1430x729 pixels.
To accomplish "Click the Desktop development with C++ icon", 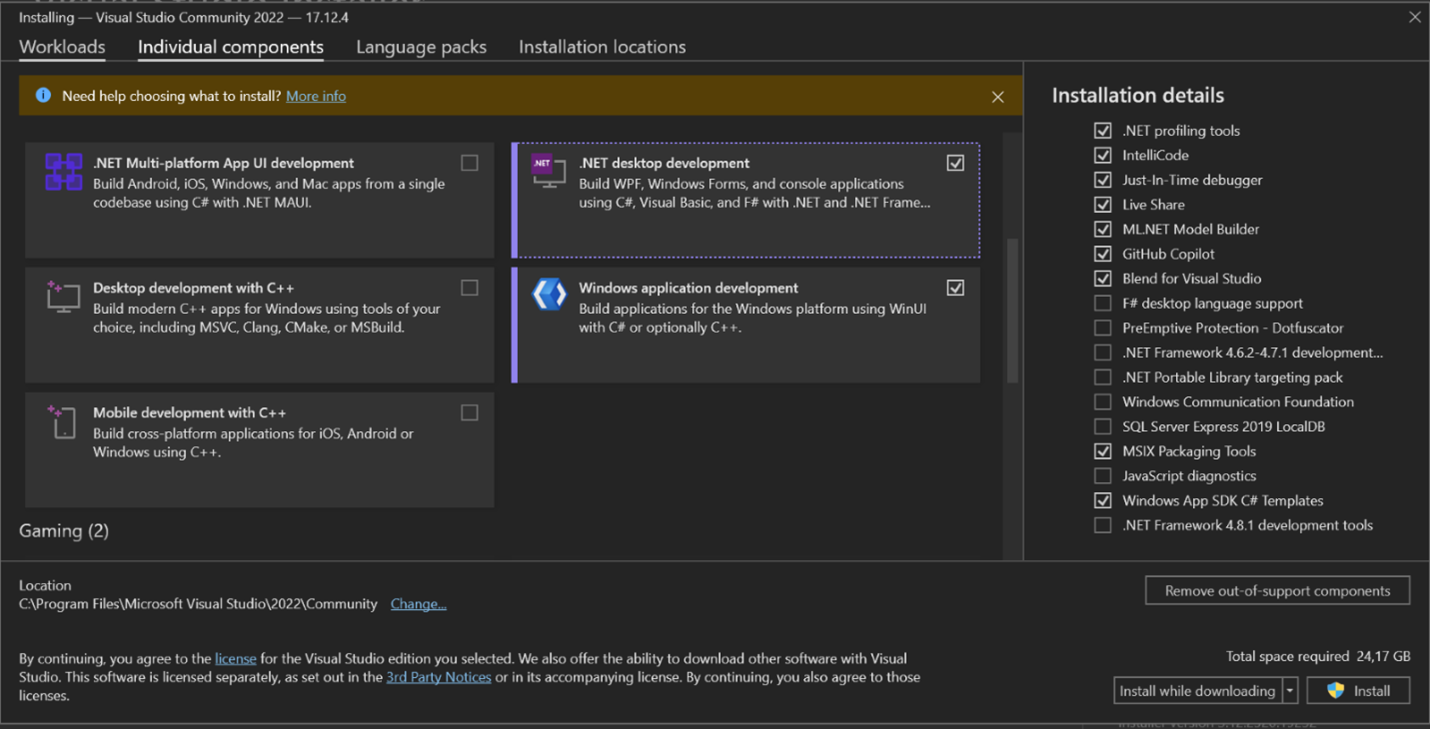I will [62, 296].
